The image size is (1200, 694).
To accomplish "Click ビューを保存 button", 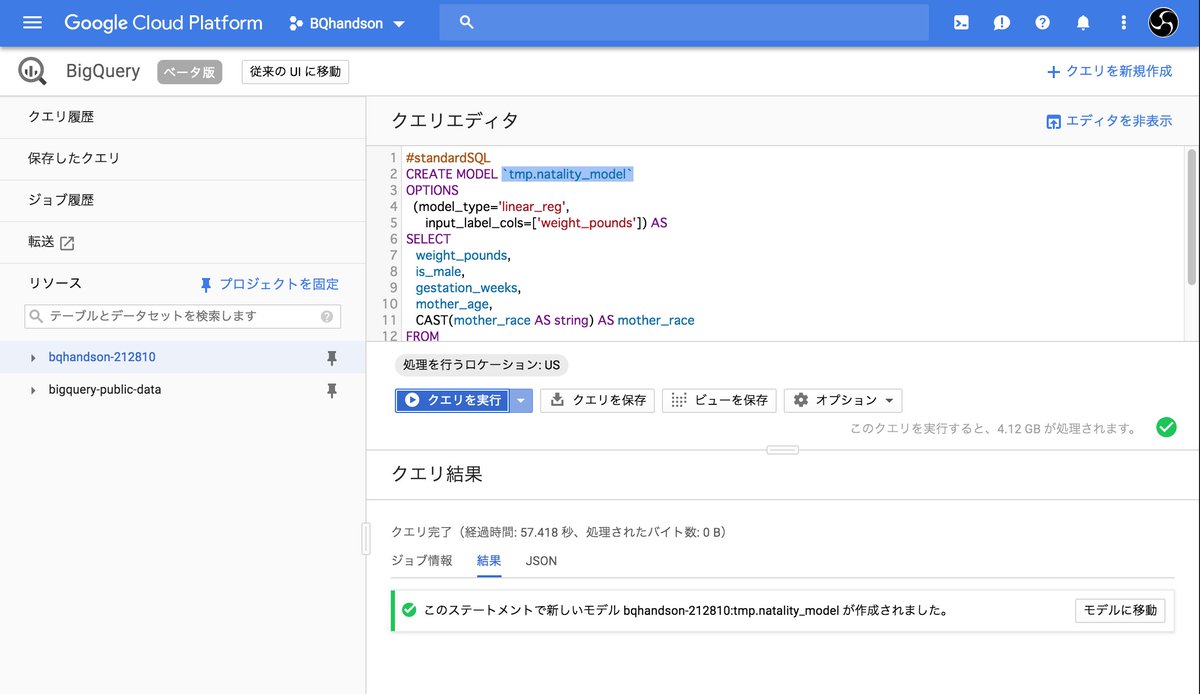I will click(x=720, y=400).
